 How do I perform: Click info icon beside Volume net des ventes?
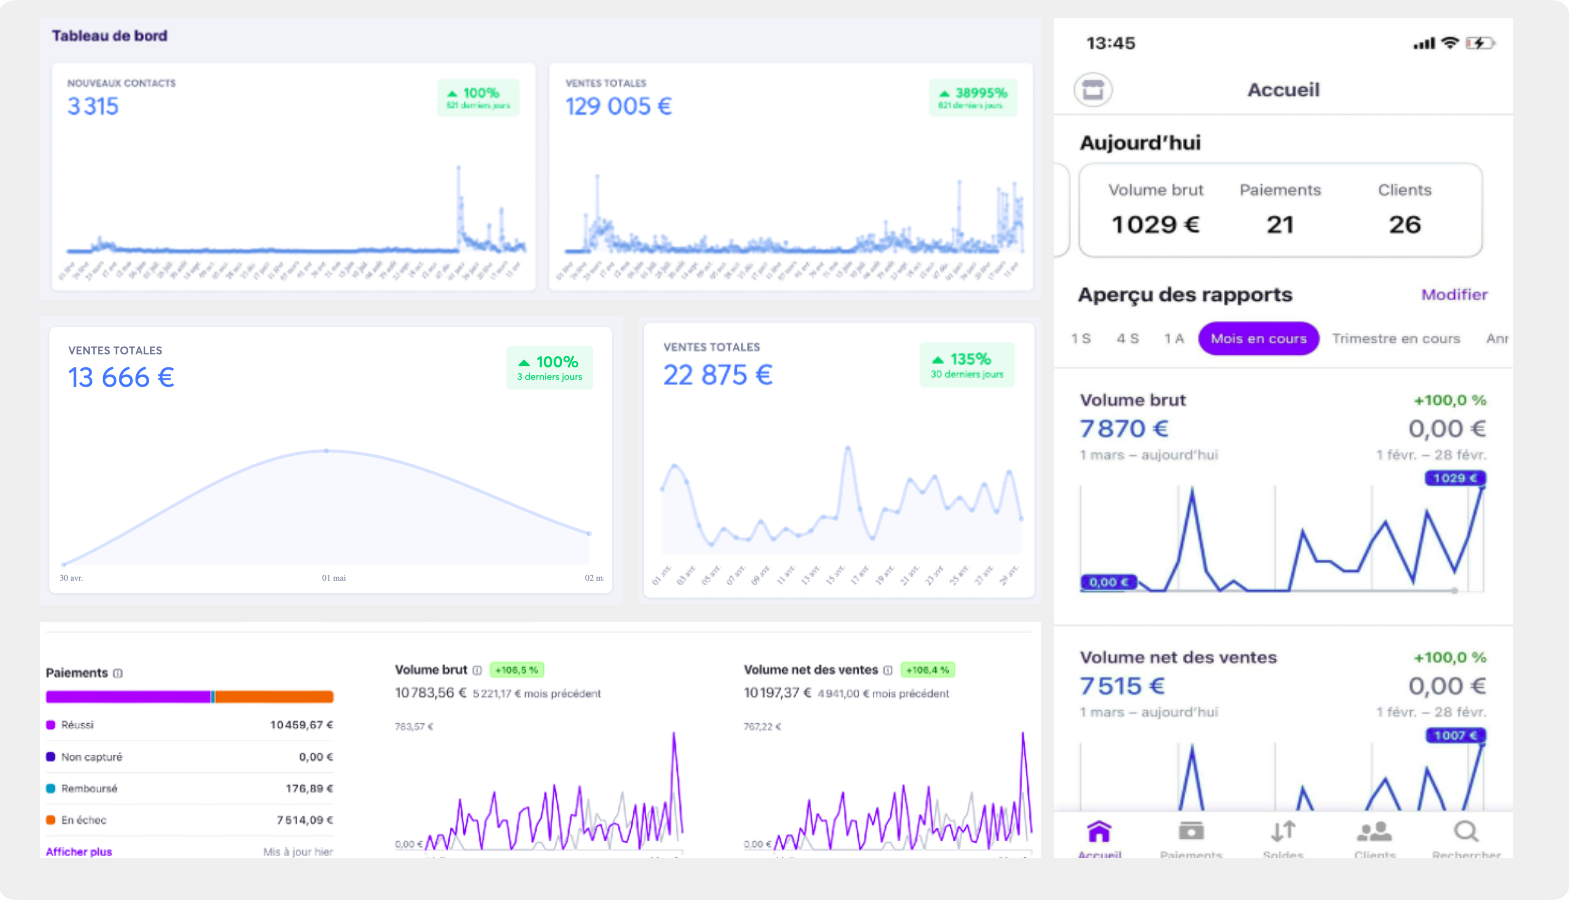pyautogui.click(x=888, y=670)
